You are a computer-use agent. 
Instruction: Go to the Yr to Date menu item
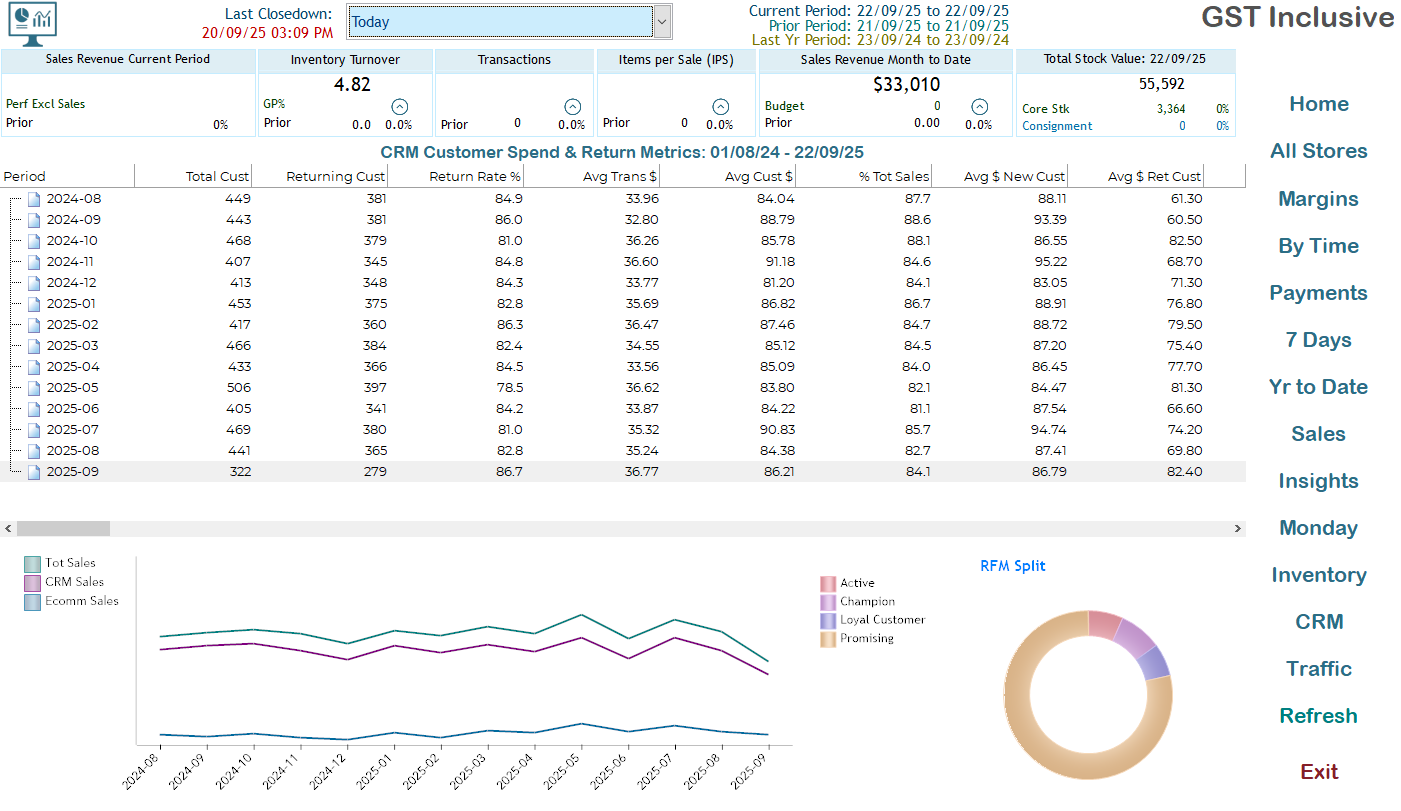click(x=1318, y=387)
